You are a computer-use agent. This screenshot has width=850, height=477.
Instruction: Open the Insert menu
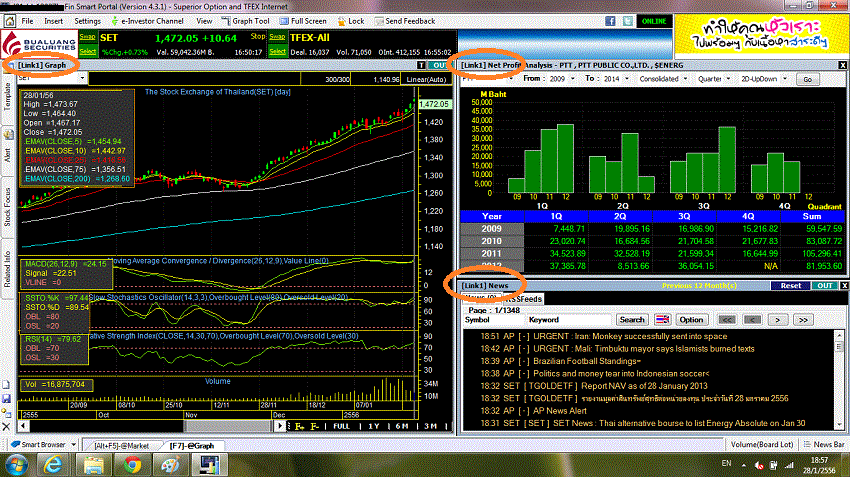pos(53,21)
